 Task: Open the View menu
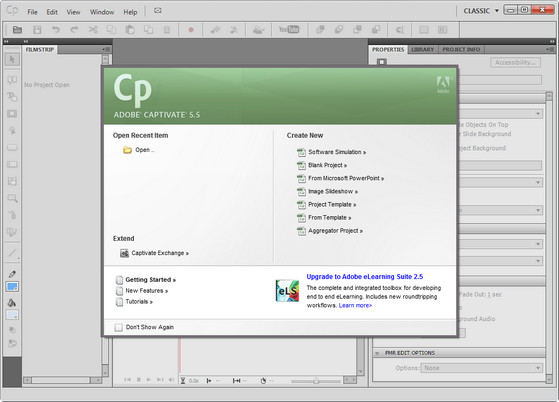pyautogui.click(x=73, y=12)
